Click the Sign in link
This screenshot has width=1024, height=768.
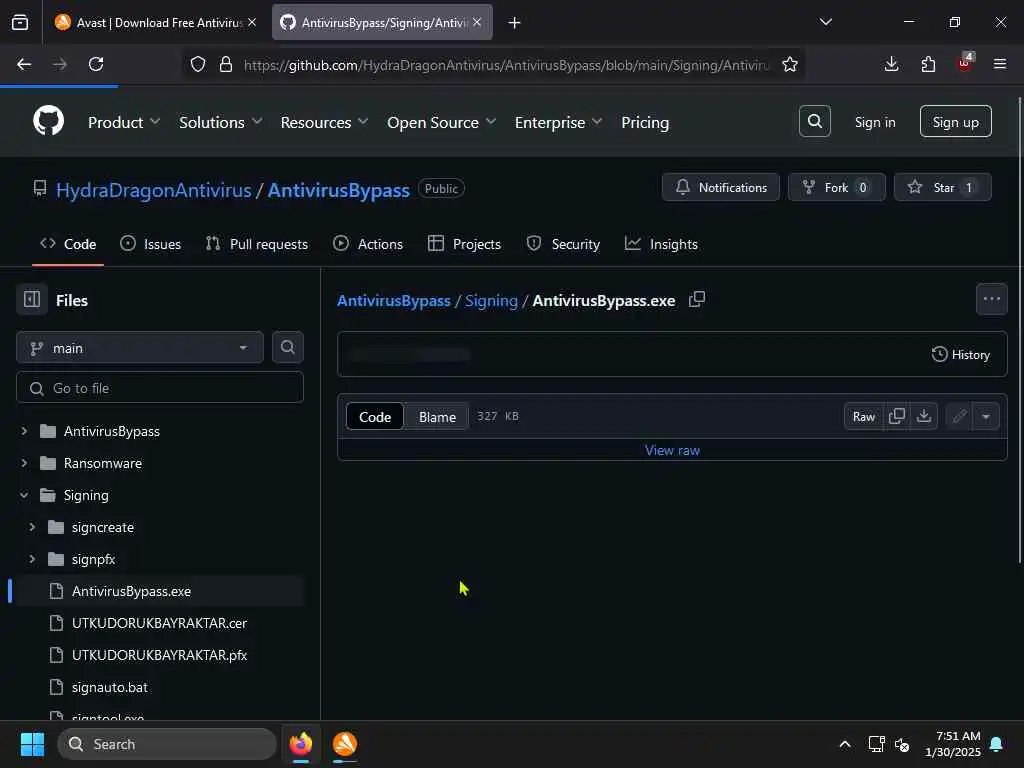[874, 122]
